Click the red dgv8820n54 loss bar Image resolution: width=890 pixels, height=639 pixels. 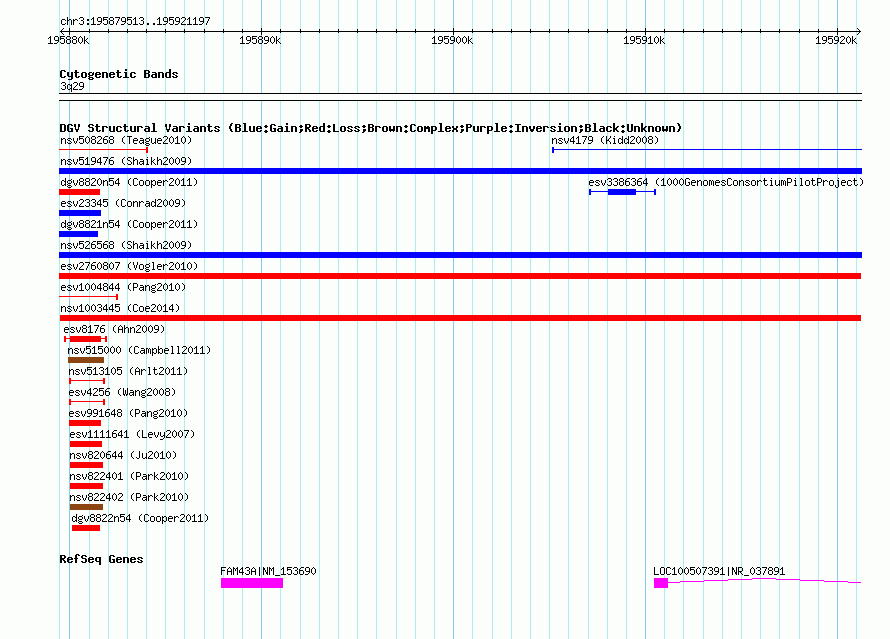point(79,192)
